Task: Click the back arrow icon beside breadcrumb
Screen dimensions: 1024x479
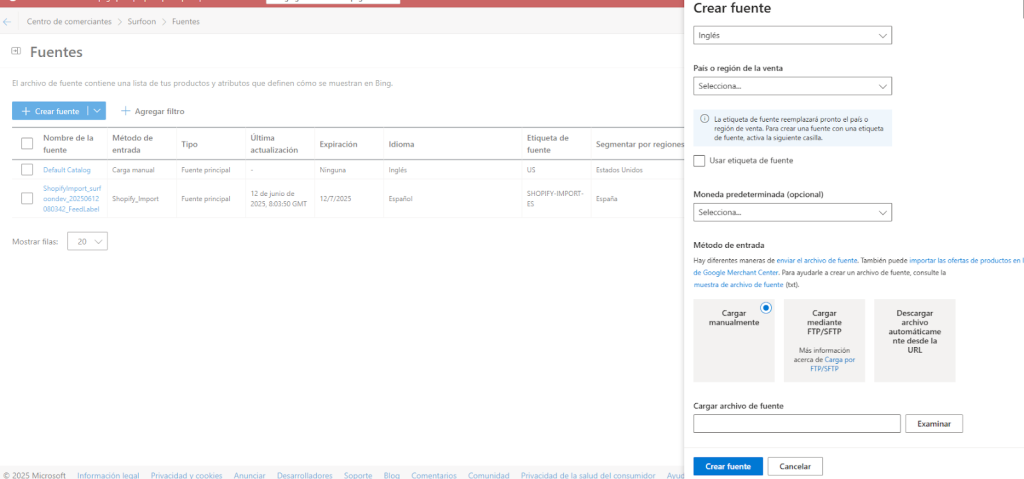Action: click(9, 20)
